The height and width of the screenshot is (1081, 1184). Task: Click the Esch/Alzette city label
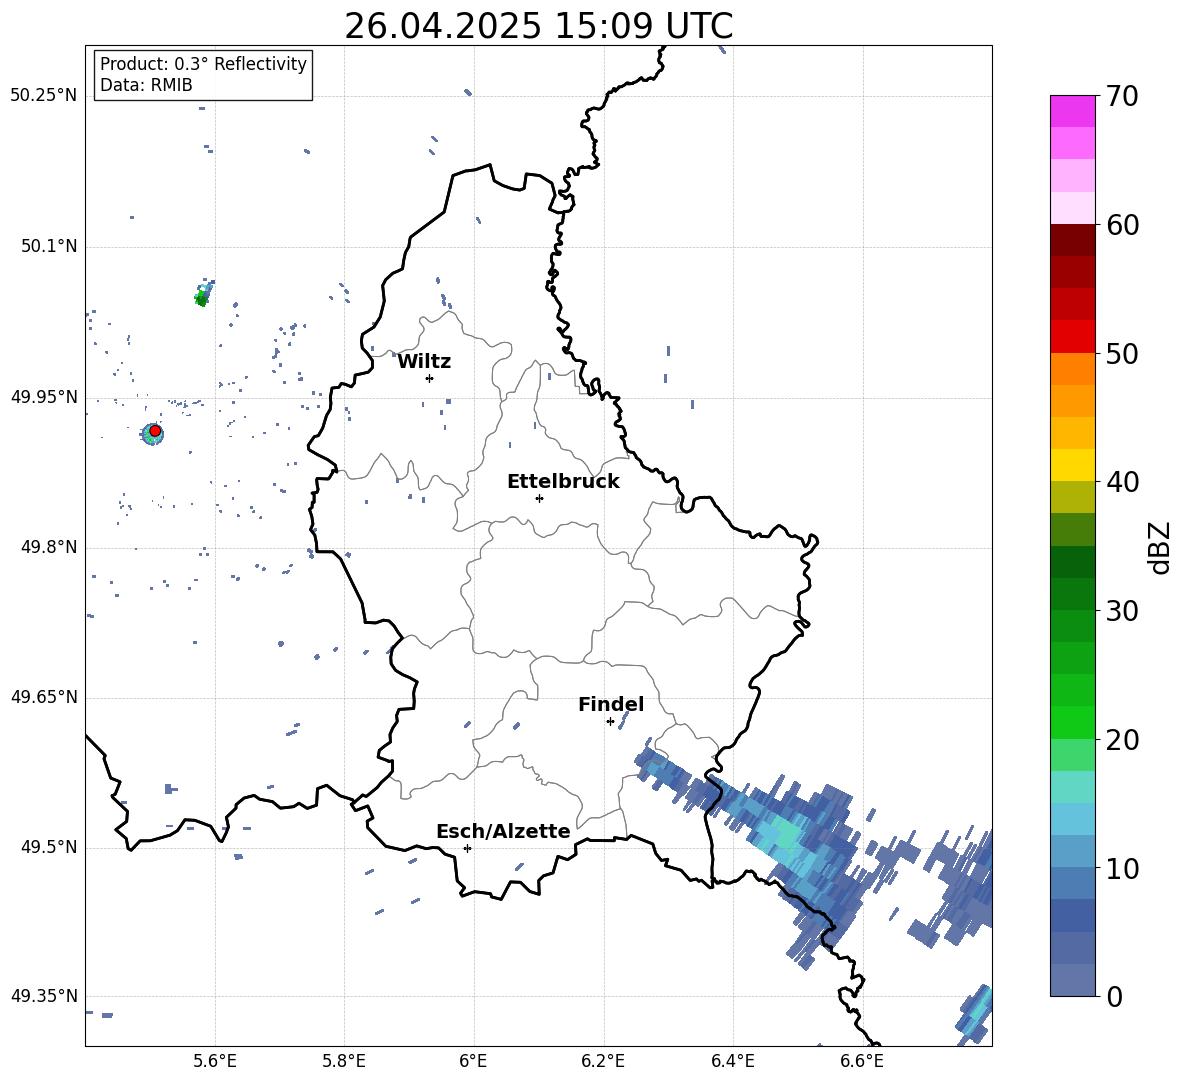[x=503, y=831]
